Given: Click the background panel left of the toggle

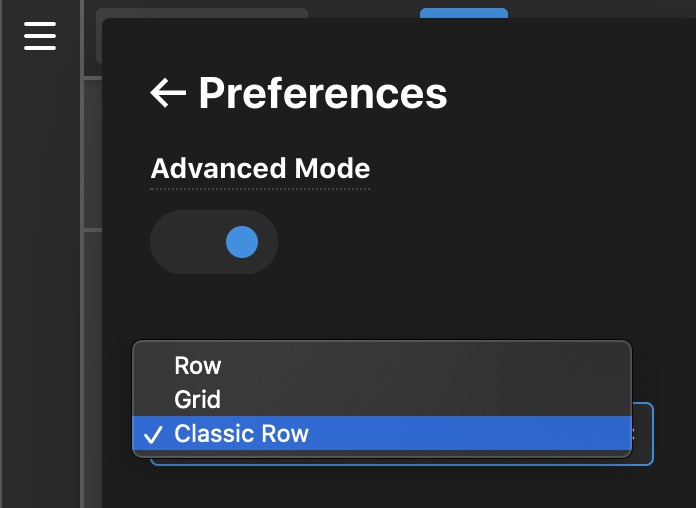Looking at the screenshot, I should 126,242.
